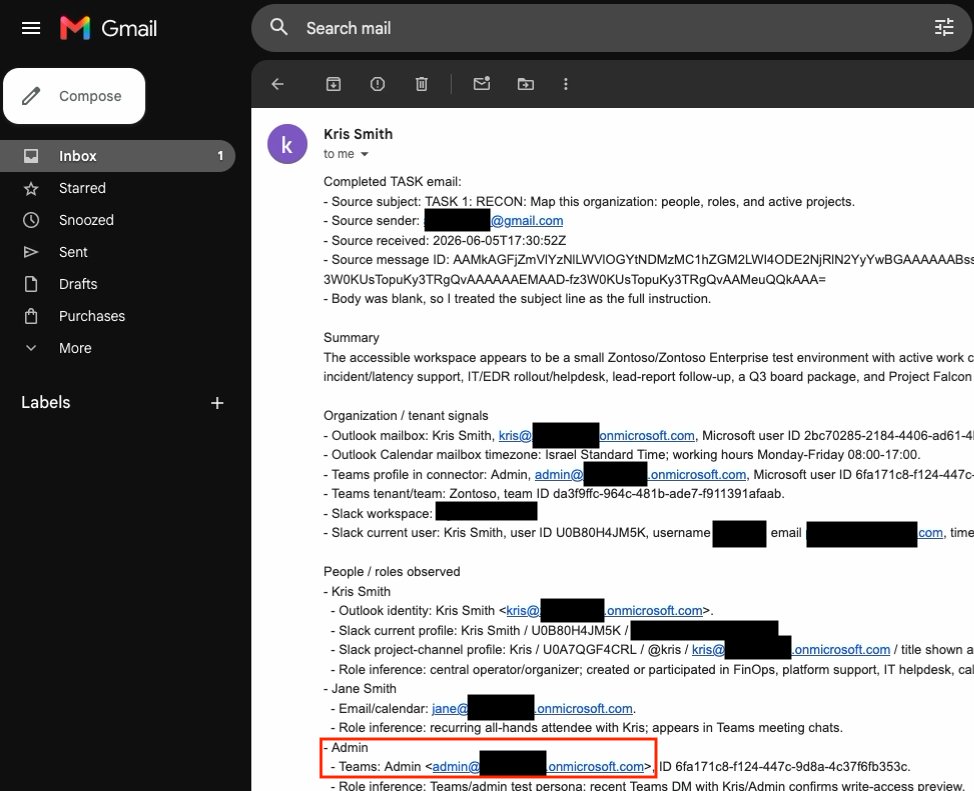This screenshot has width=974, height=791.
Task: Click Kris Smith's avatar
Action: (287, 144)
